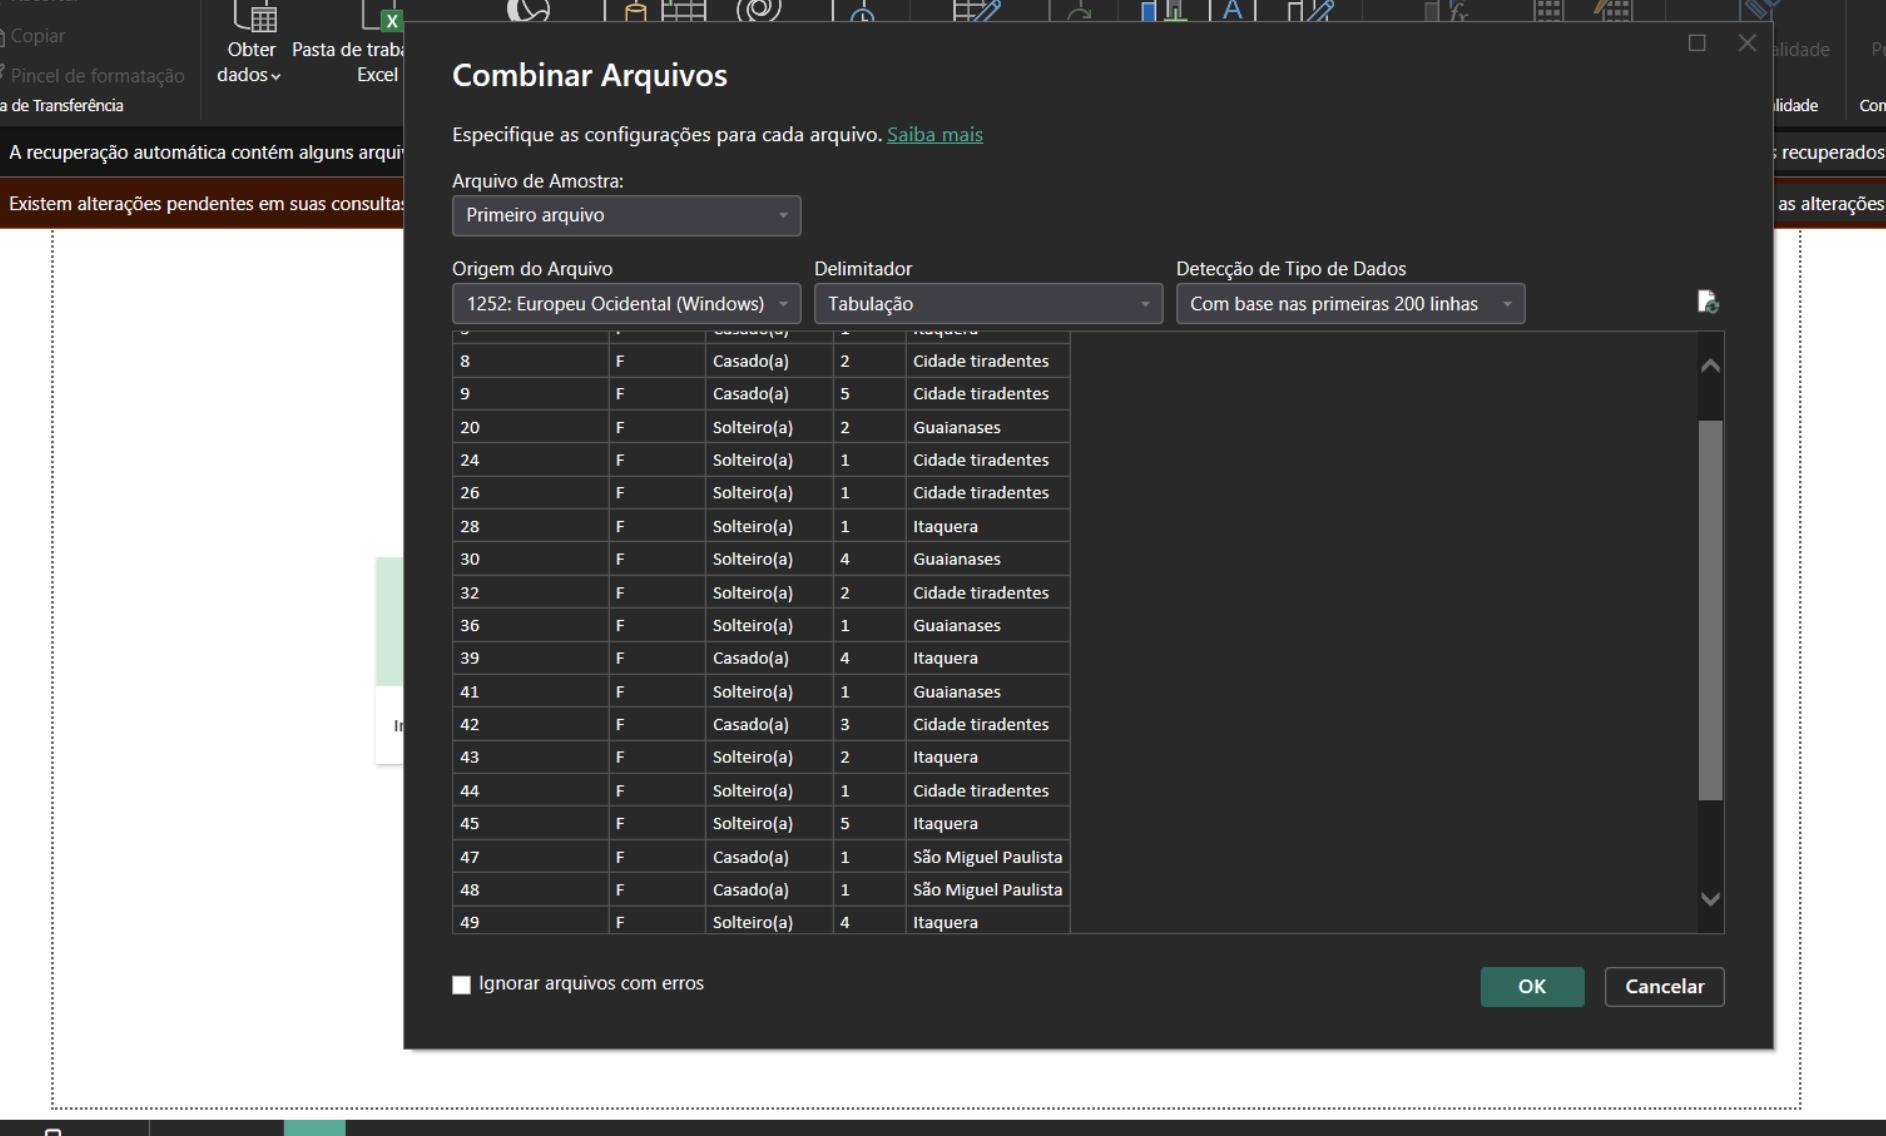
Task: Open the Delimitador dropdown set to Tabulação
Action: pos(988,303)
